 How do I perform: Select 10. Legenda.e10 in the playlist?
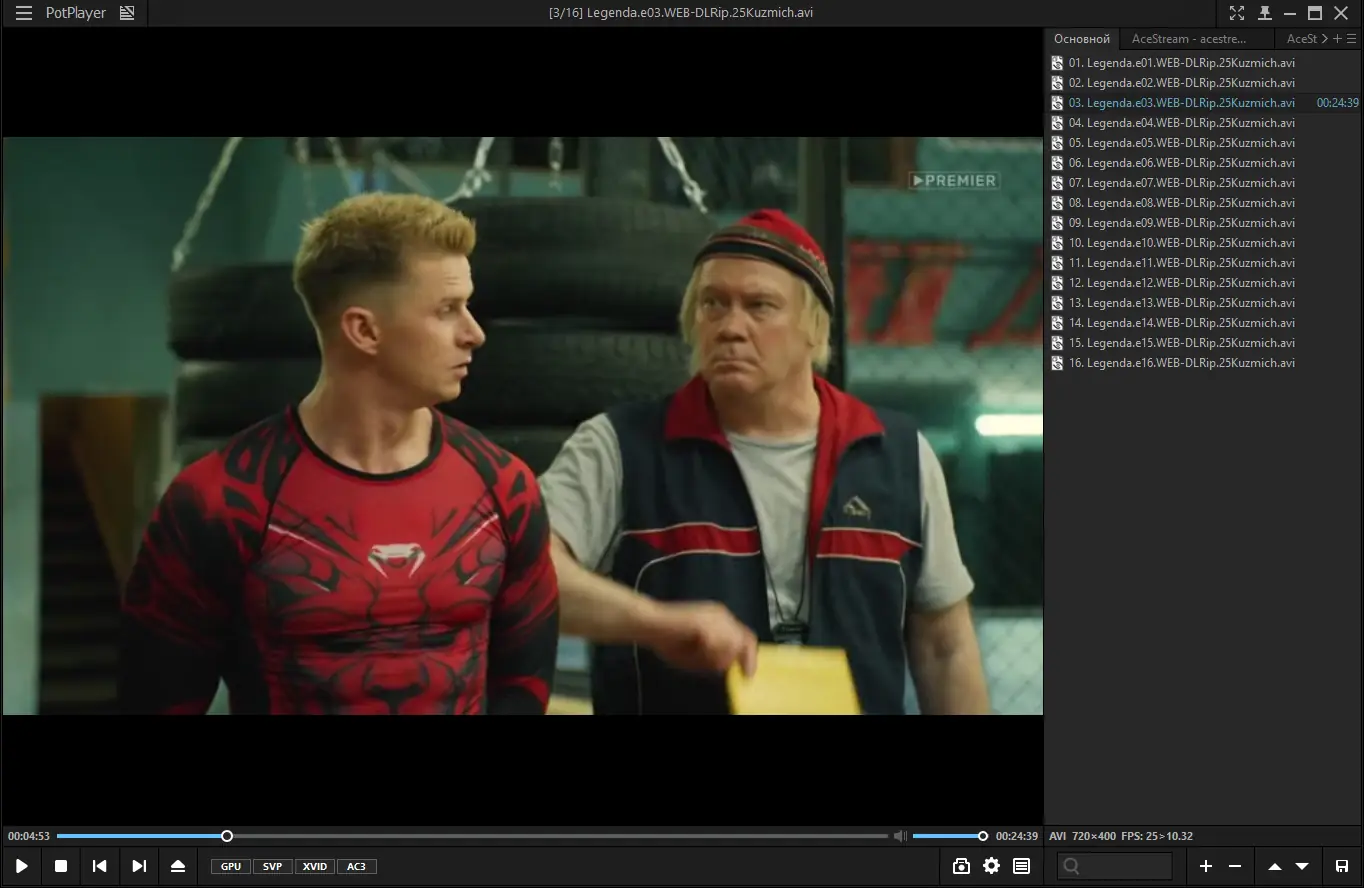pyautogui.click(x=1204, y=243)
